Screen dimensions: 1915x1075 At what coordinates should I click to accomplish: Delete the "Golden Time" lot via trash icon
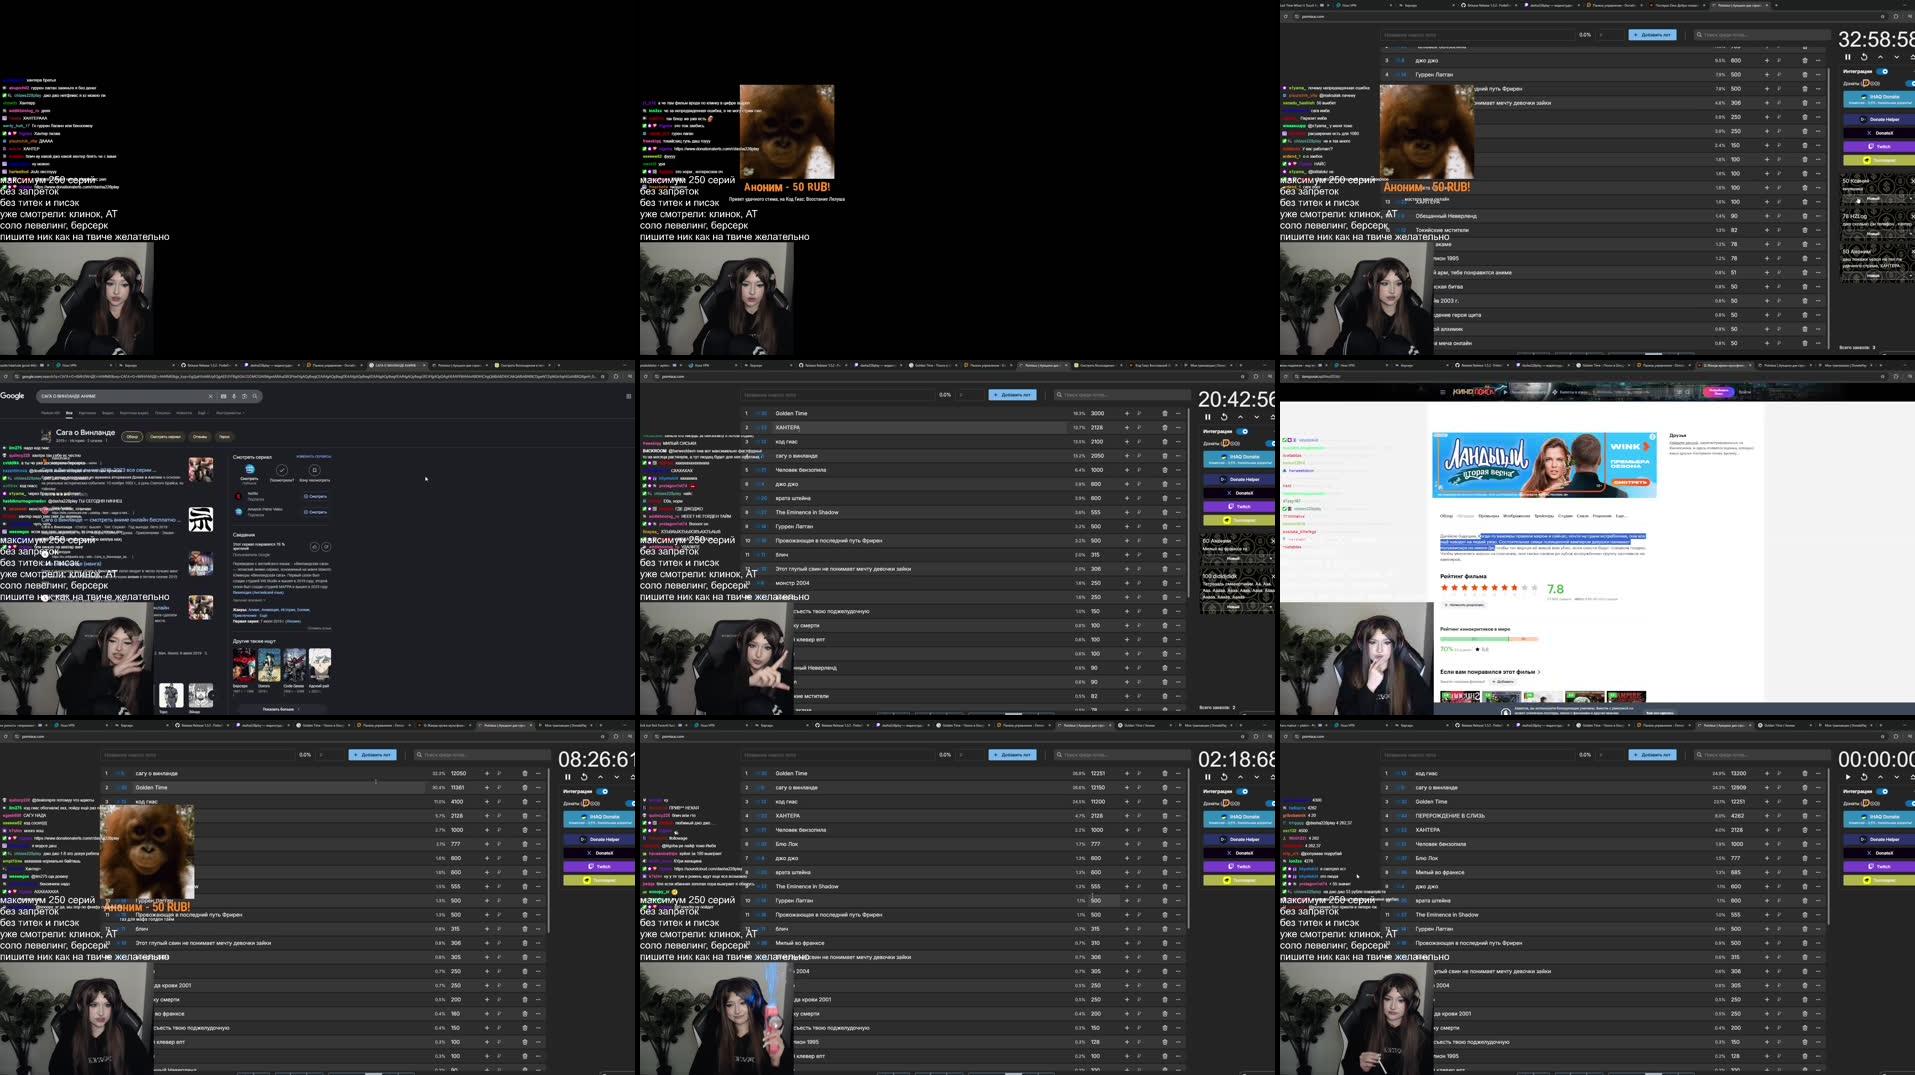coord(1164,413)
